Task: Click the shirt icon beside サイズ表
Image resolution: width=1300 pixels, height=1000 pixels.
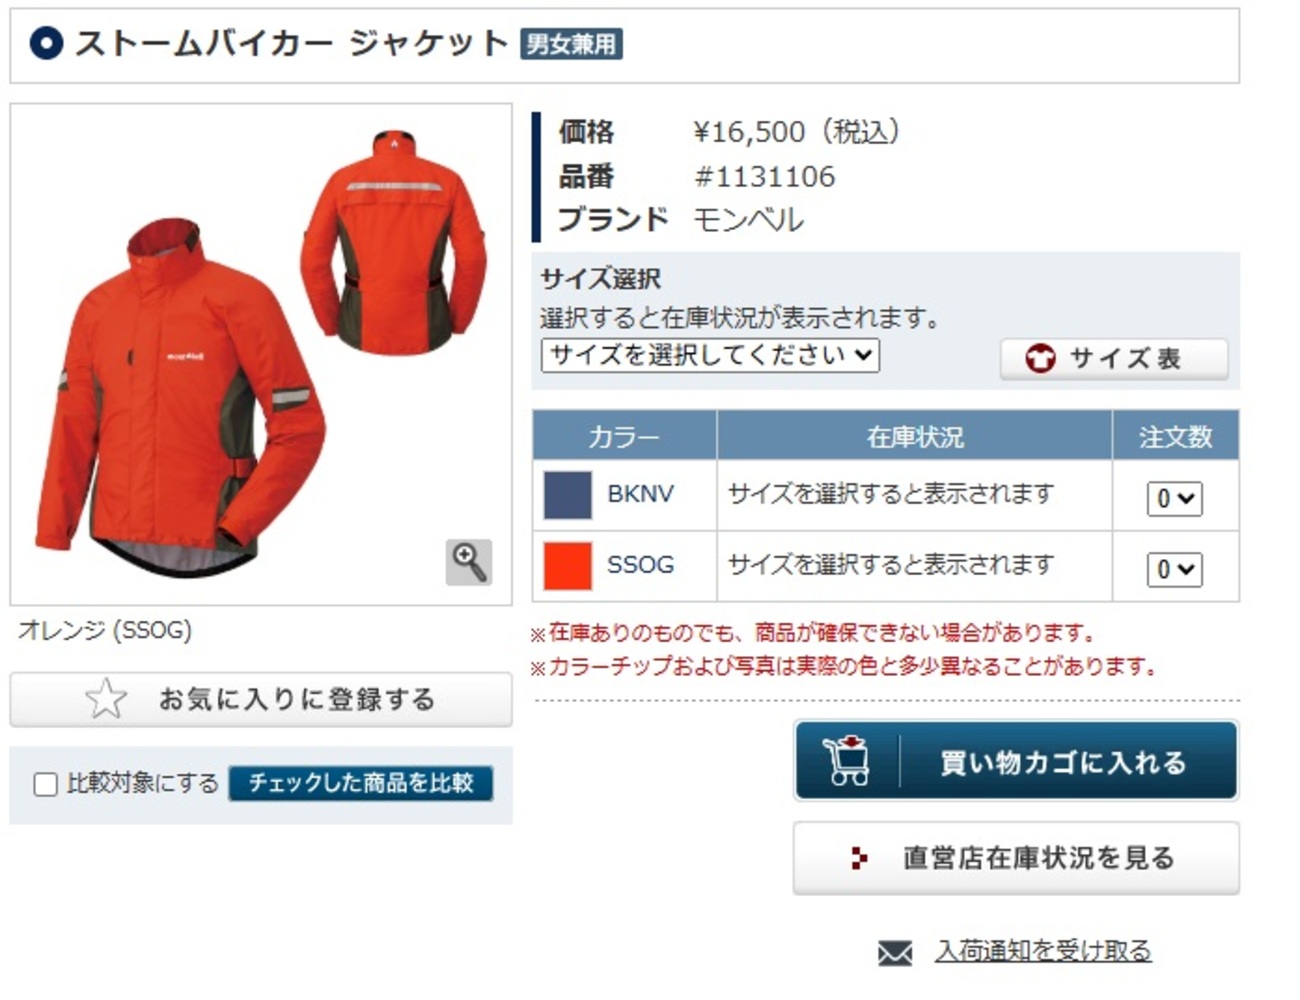Action: pos(1040,358)
